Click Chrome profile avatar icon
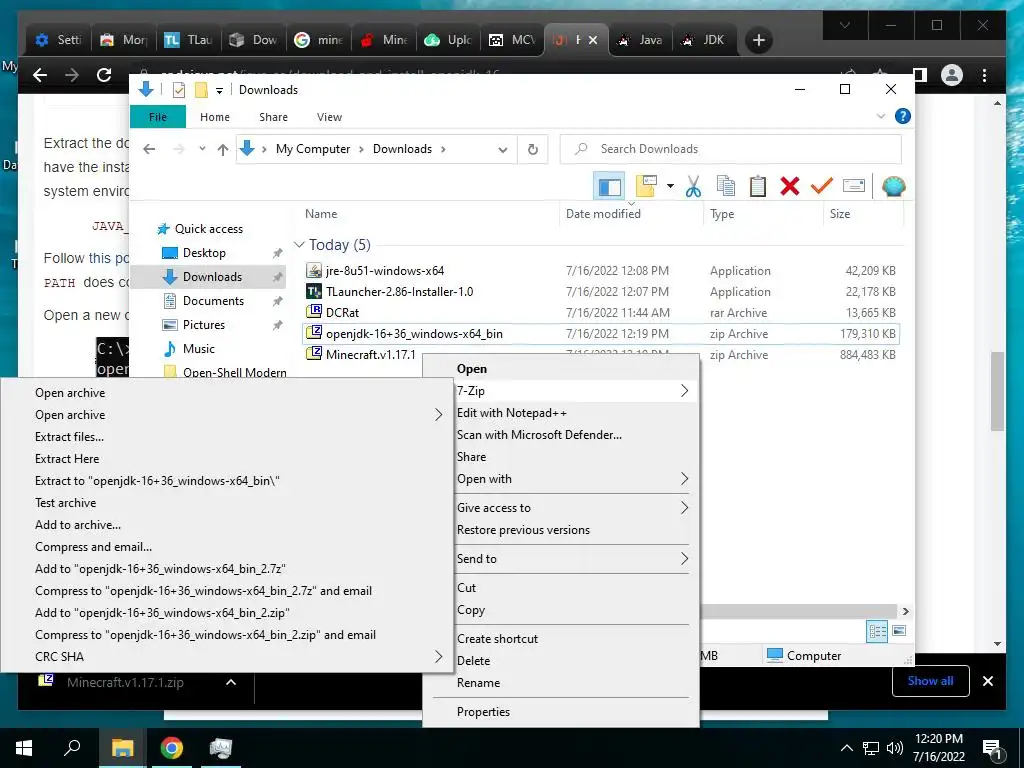 click(952, 75)
